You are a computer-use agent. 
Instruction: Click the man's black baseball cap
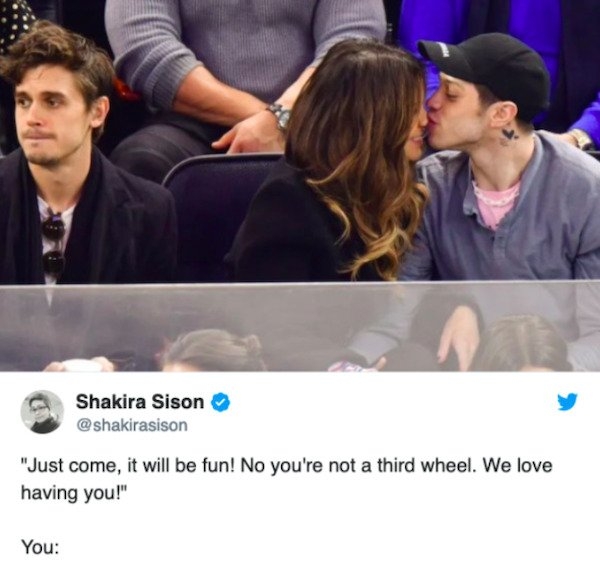coord(490,73)
